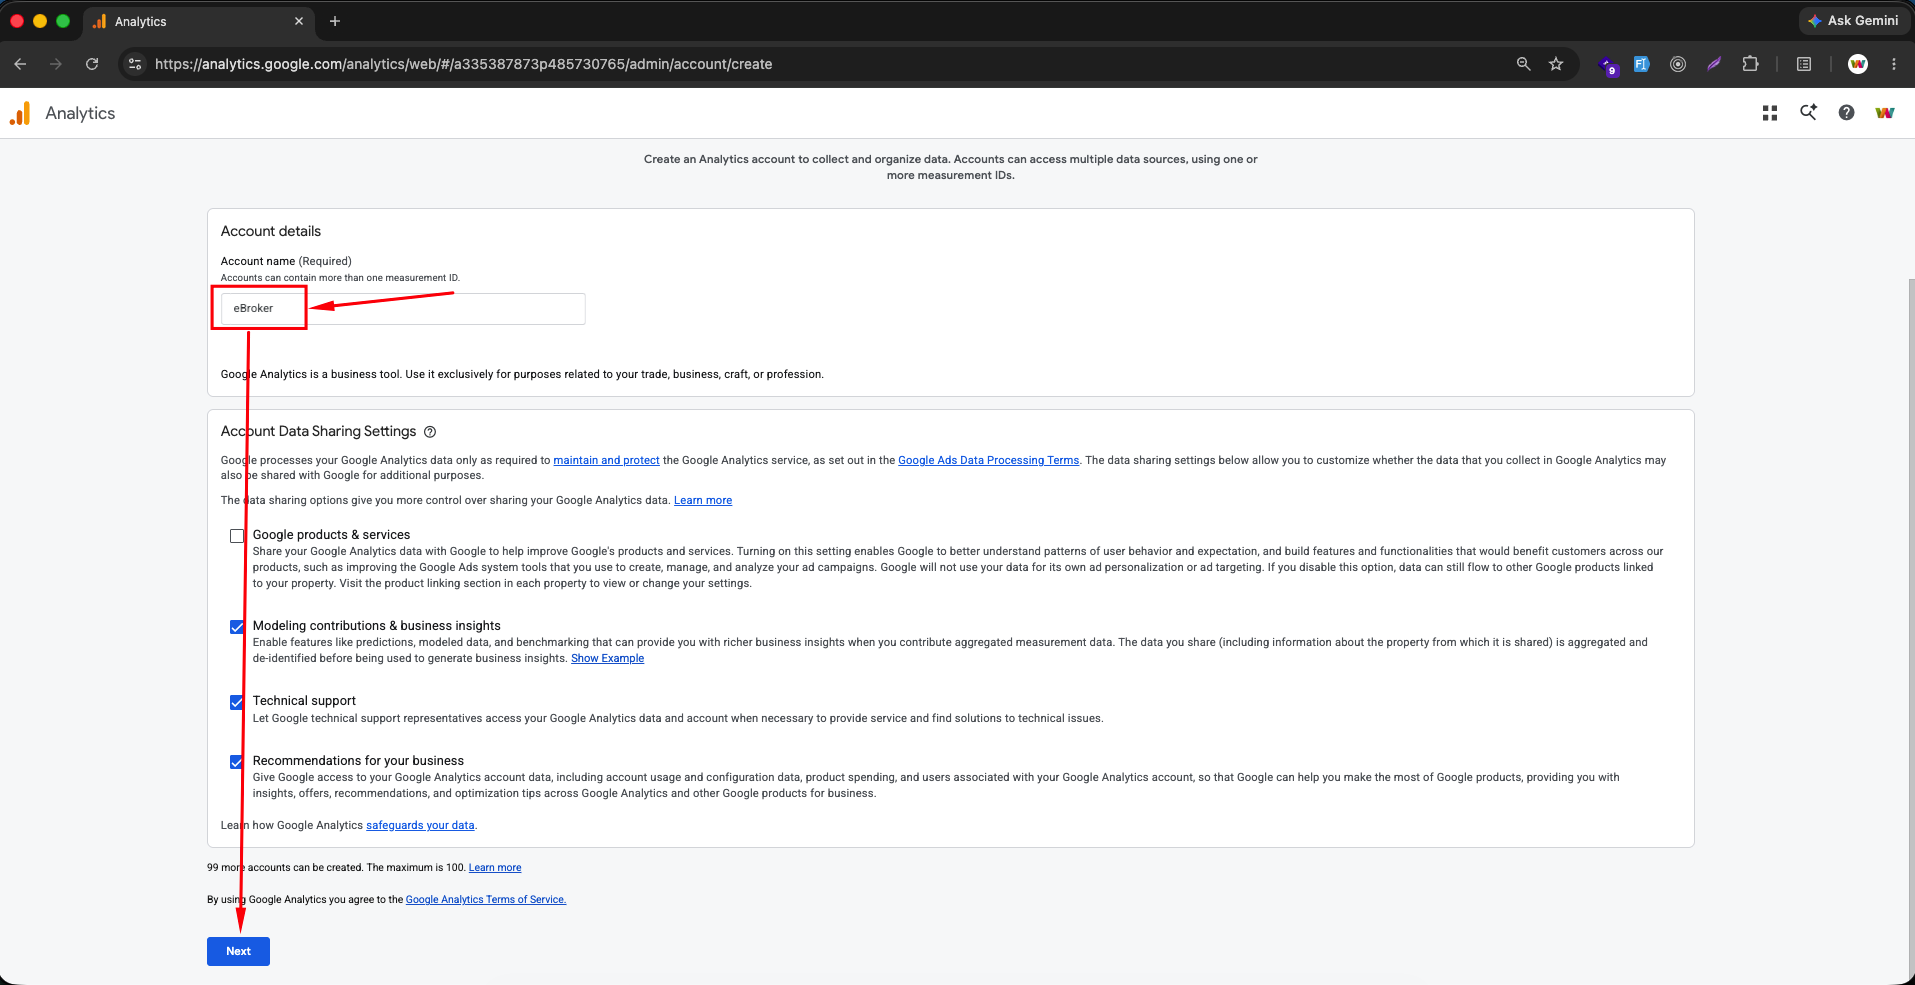The height and width of the screenshot is (985, 1915).
Task: Open the 'maintain and protect' link
Action: click(606, 460)
